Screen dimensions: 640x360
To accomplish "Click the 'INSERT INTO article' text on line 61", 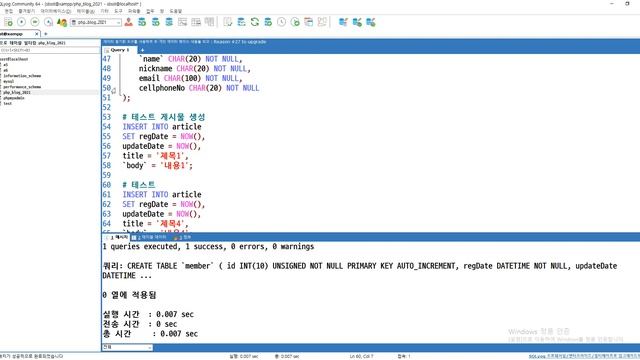I will [162, 194].
